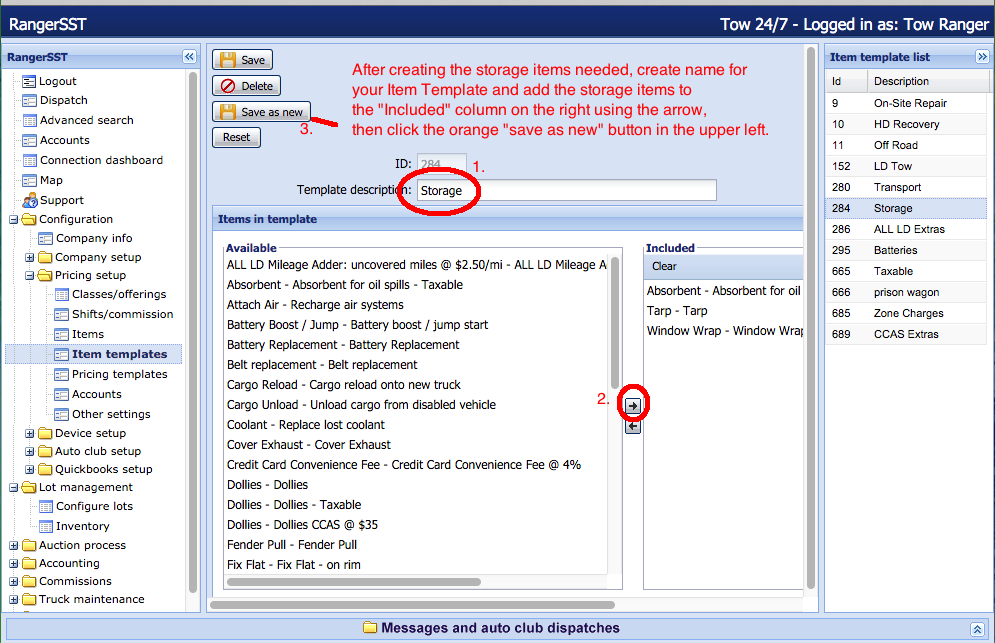Click the Template description text field

tap(566, 190)
